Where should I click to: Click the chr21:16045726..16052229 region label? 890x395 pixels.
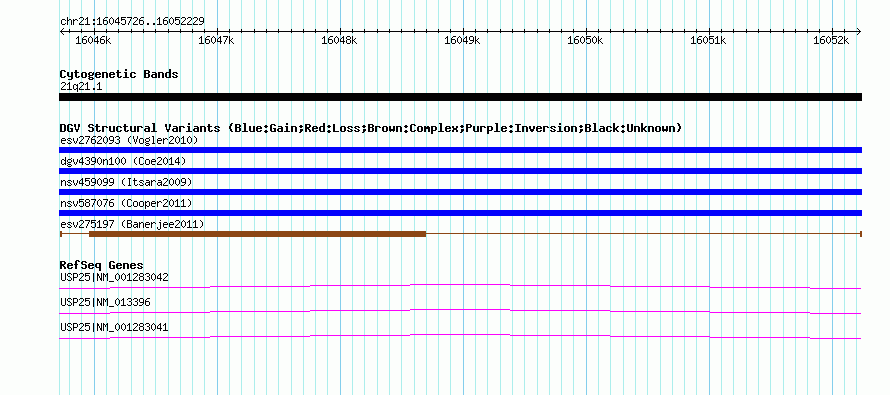(x=133, y=22)
